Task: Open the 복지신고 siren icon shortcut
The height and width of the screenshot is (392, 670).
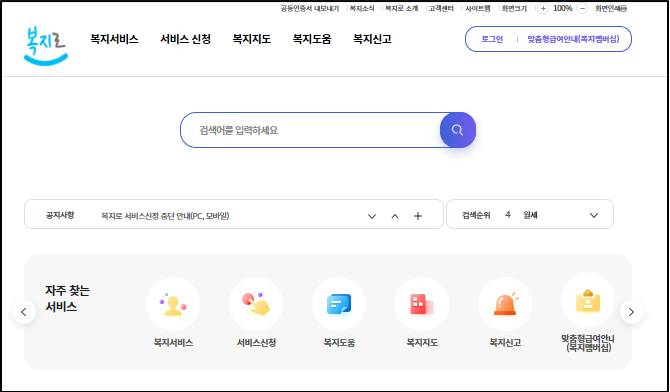Action: coord(505,304)
